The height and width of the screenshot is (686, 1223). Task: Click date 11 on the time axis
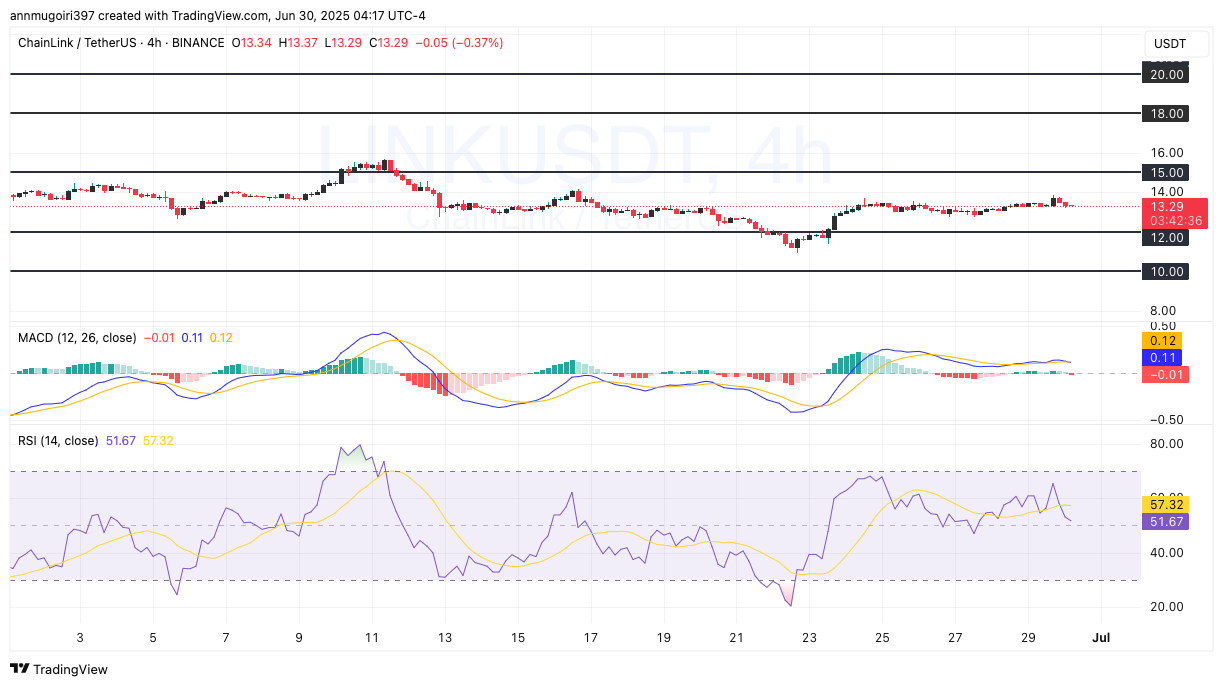pos(371,637)
